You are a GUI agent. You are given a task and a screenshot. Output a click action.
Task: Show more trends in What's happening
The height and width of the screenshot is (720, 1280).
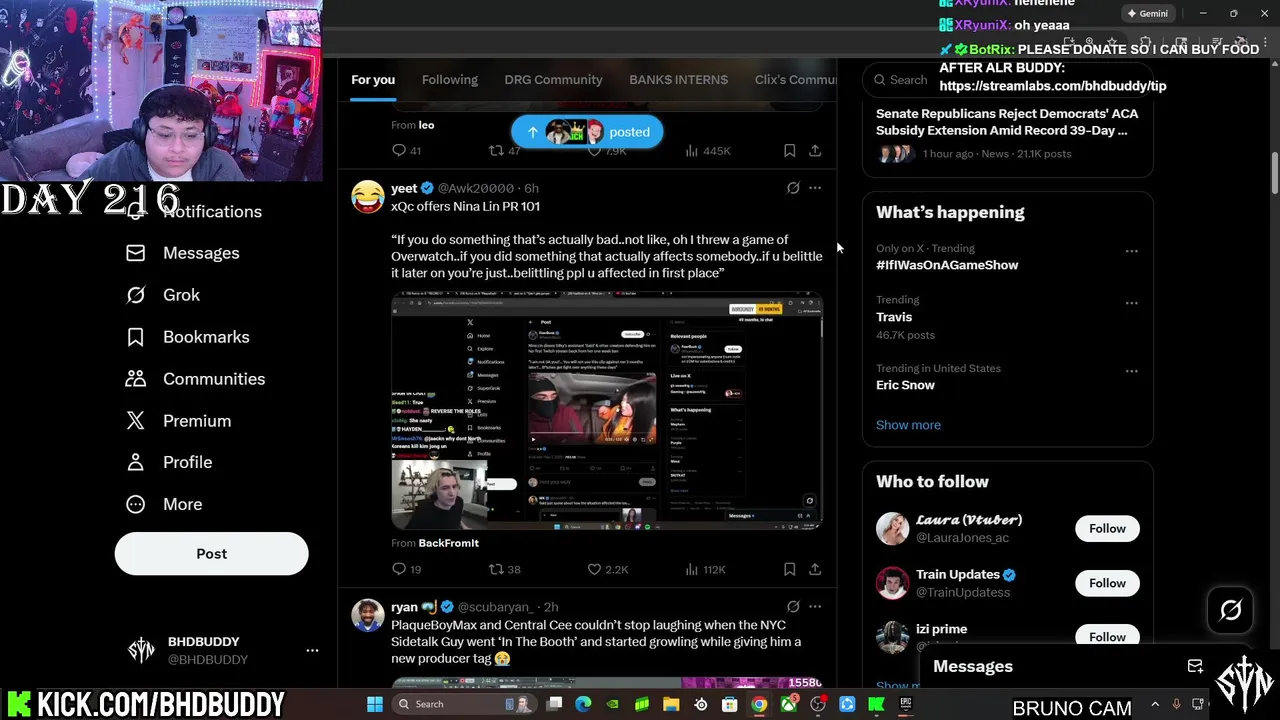click(x=908, y=425)
